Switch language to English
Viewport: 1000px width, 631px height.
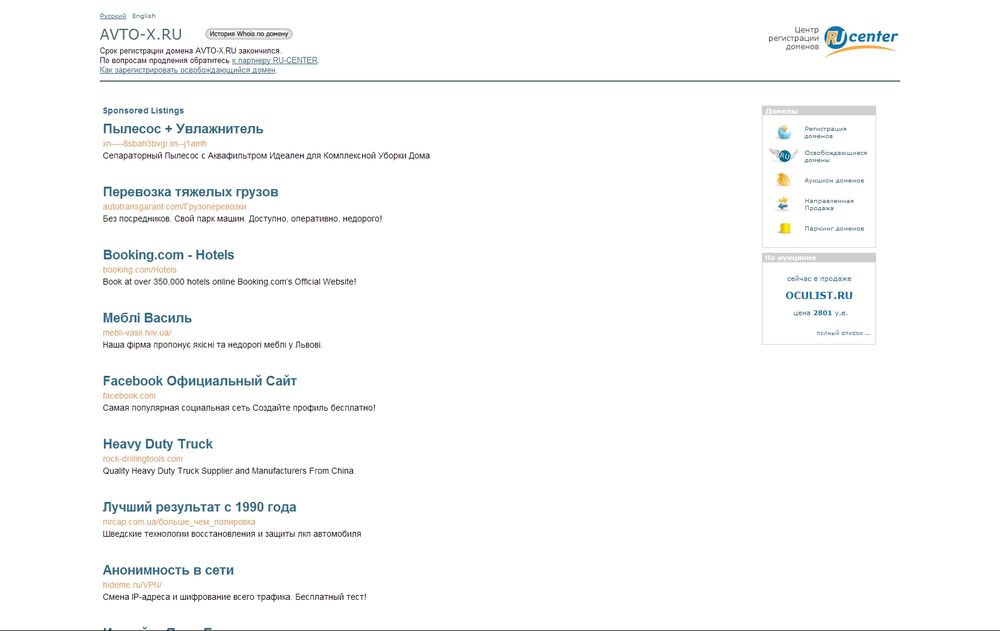coord(143,16)
